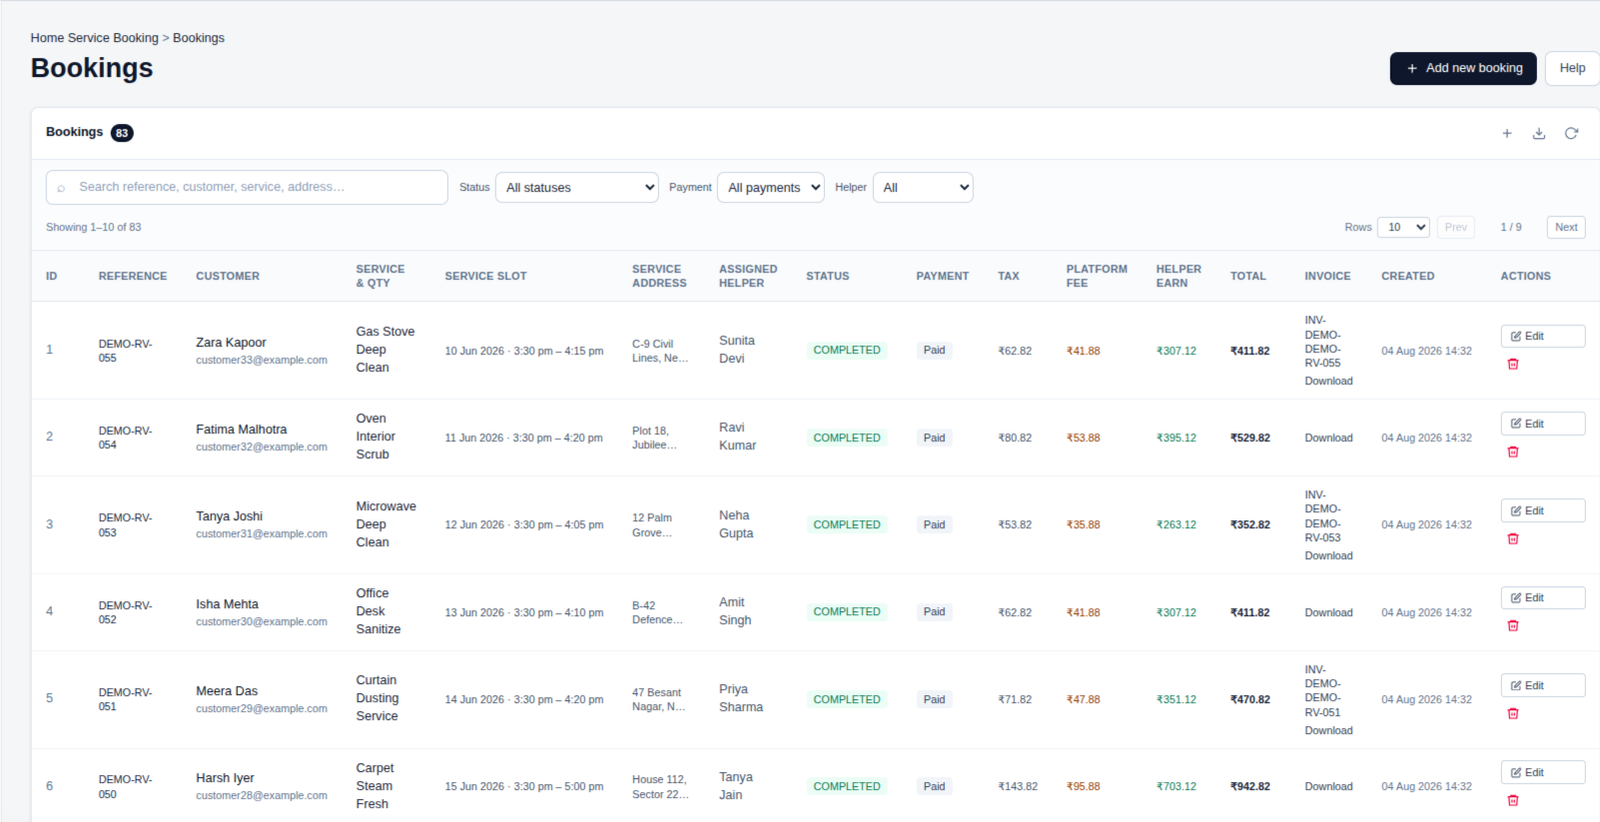1600x822 pixels.
Task: Click Home Service Booking breadcrumb link
Action: (94, 38)
